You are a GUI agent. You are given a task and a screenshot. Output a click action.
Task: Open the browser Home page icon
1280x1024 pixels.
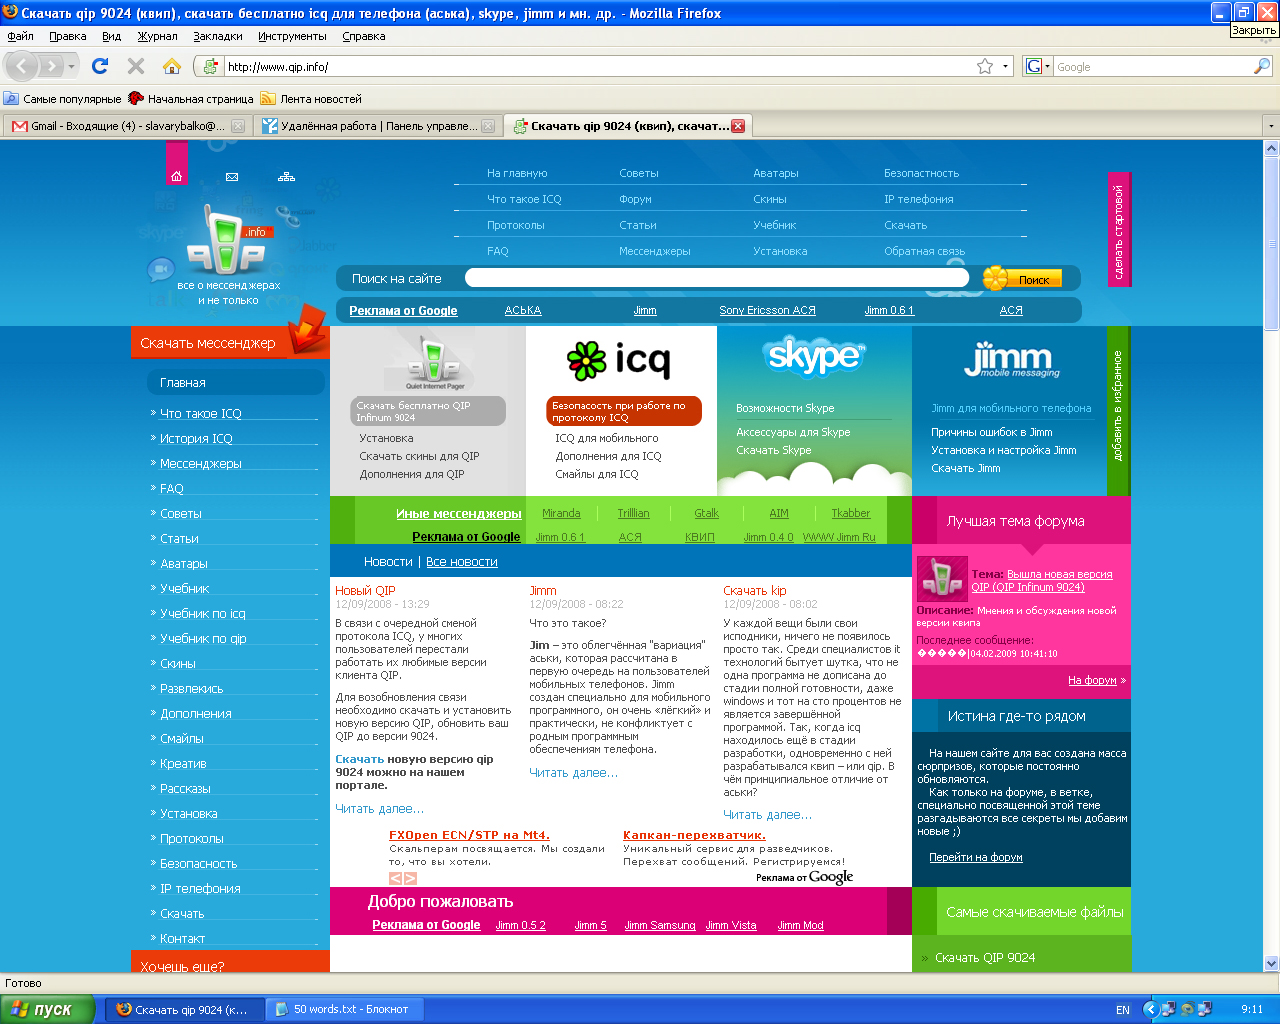point(172,66)
